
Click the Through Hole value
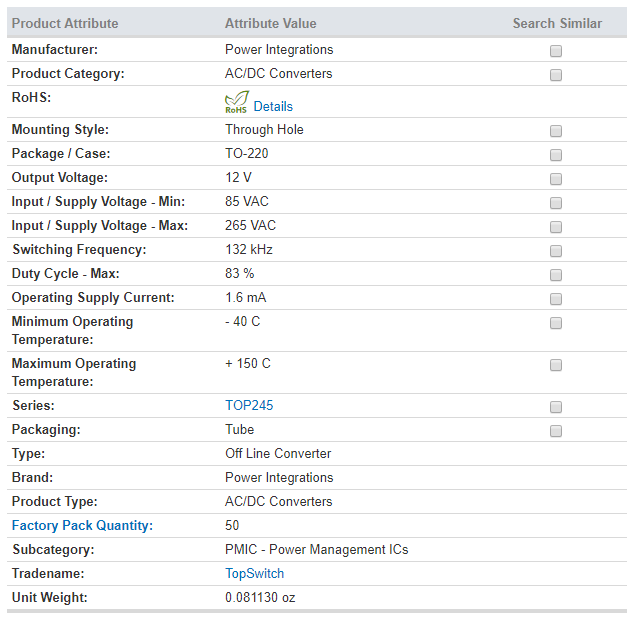[x=264, y=129]
